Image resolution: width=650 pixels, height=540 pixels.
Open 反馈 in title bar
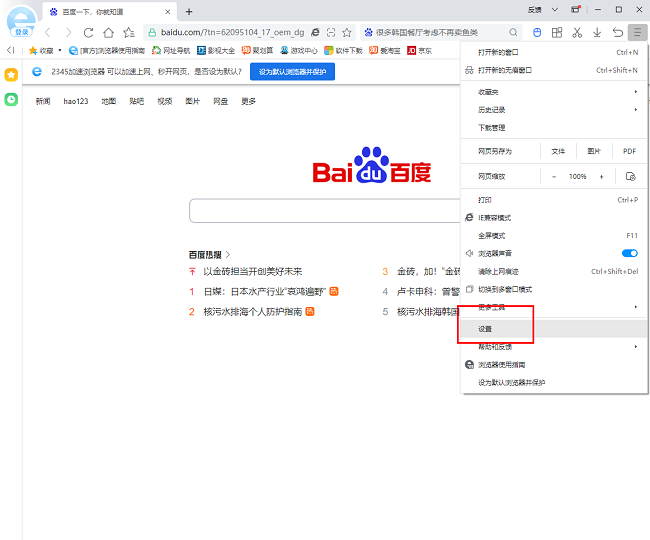pyautogui.click(x=535, y=10)
